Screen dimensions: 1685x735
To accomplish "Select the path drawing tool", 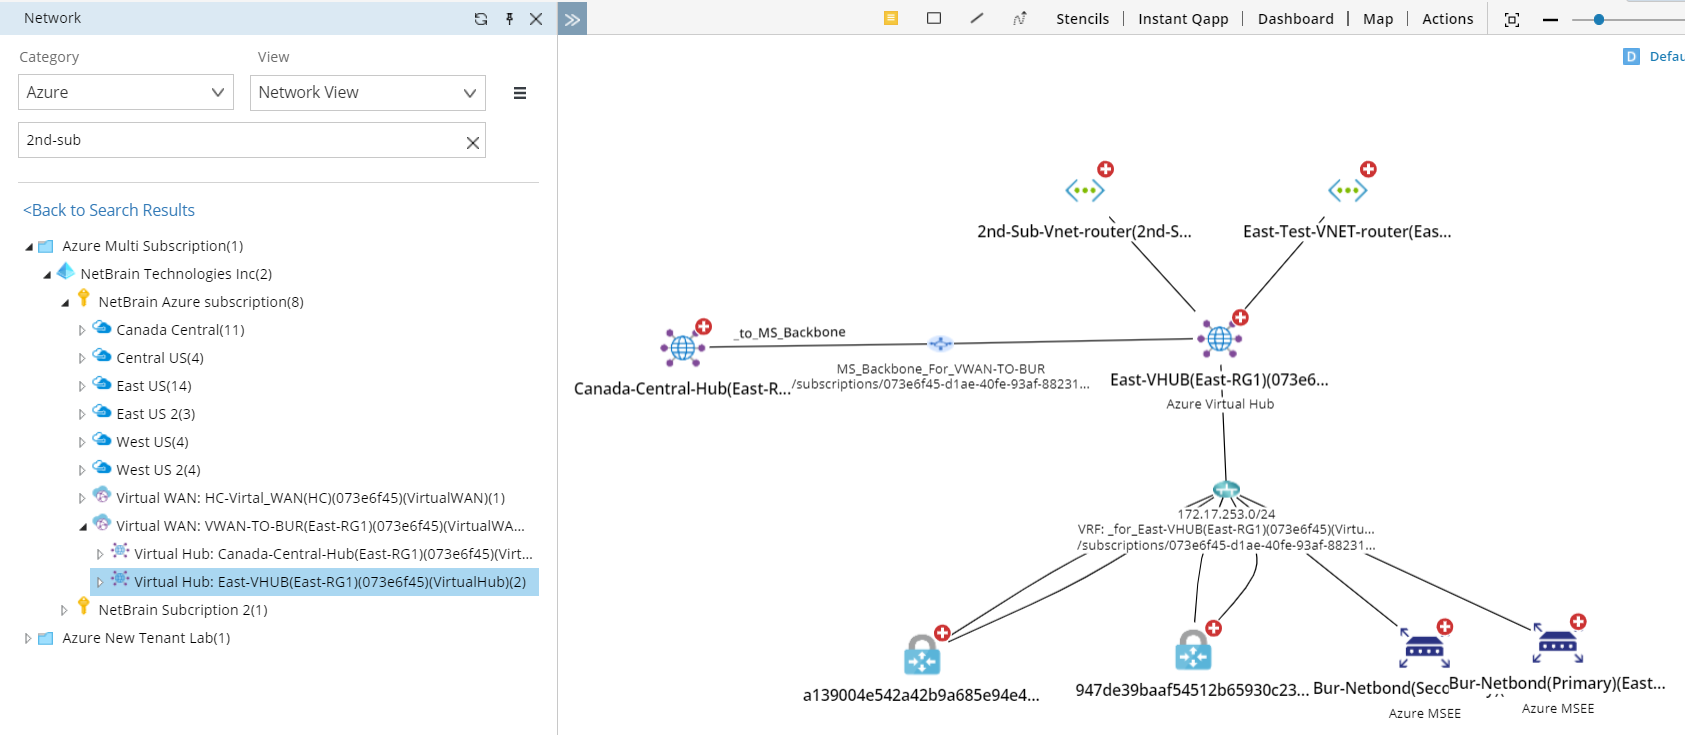I will (x=1020, y=18).
